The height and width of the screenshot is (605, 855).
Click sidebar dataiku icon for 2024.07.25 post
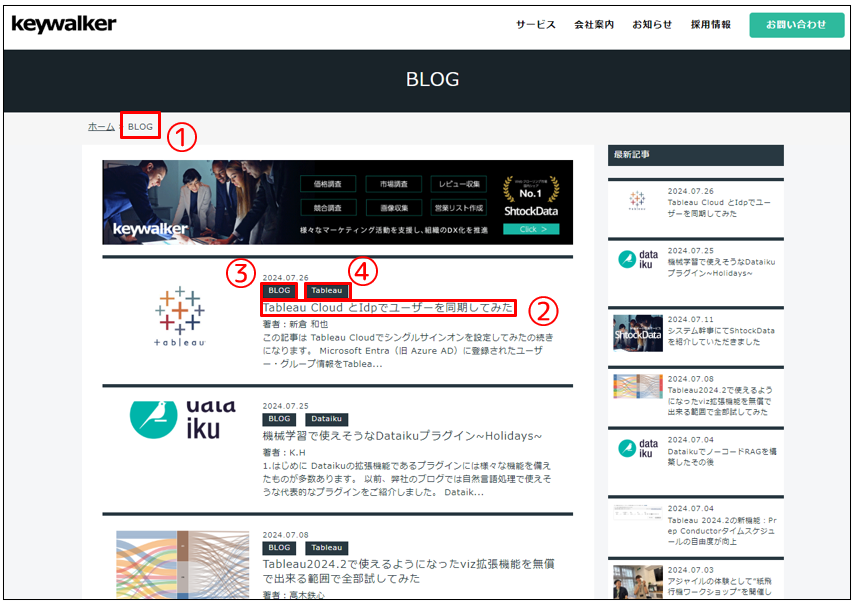coord(639,259)
